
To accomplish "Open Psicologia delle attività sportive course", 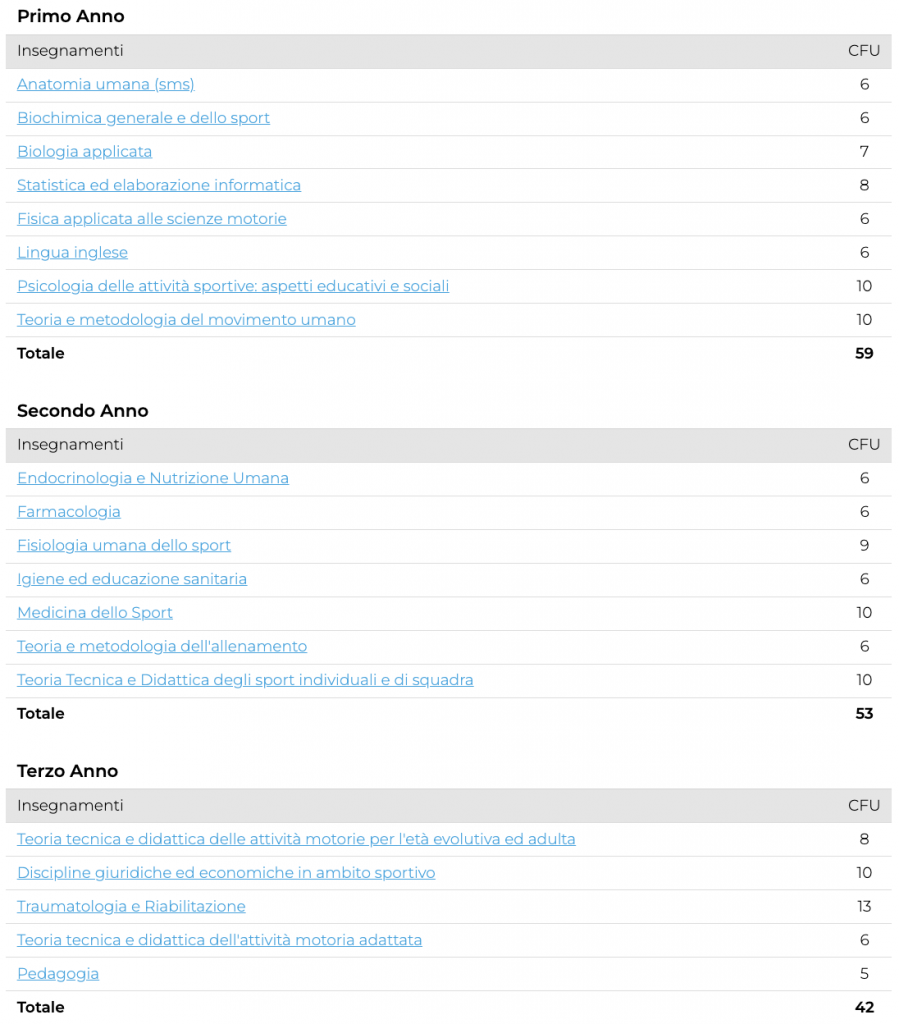I will (232, 286).
